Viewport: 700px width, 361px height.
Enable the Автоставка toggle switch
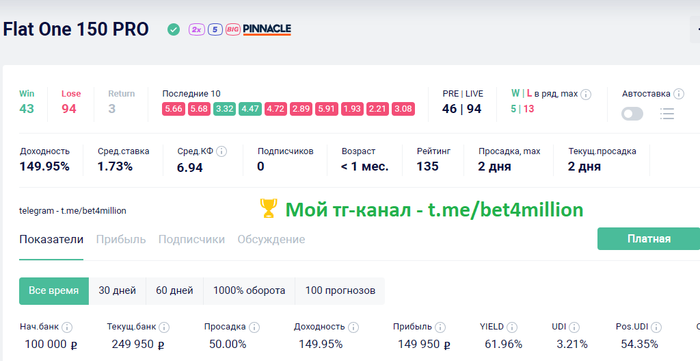pos(632,114)
